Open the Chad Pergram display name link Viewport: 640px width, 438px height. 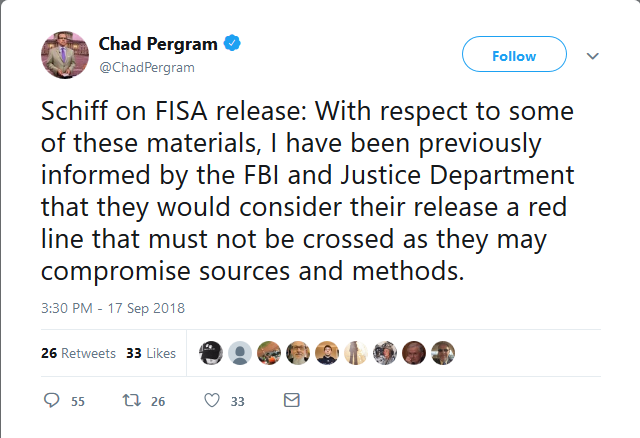point(158,44)
